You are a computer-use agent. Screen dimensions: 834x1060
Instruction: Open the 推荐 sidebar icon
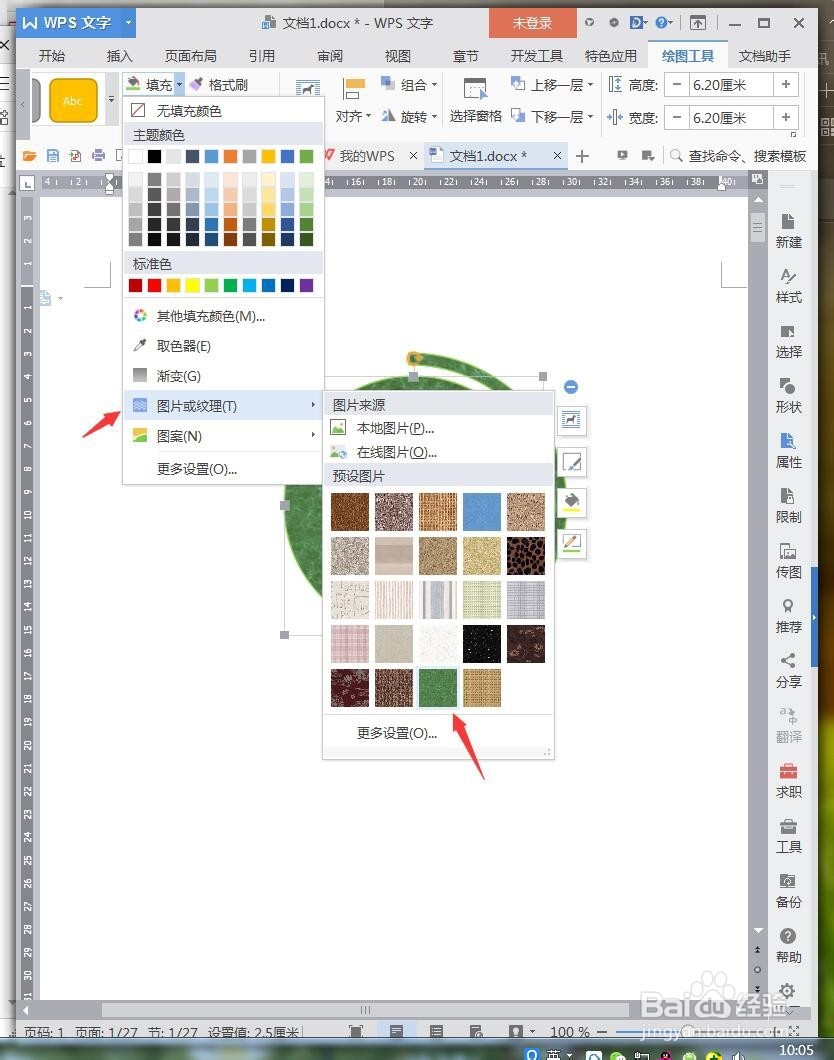tap(788, 616)
